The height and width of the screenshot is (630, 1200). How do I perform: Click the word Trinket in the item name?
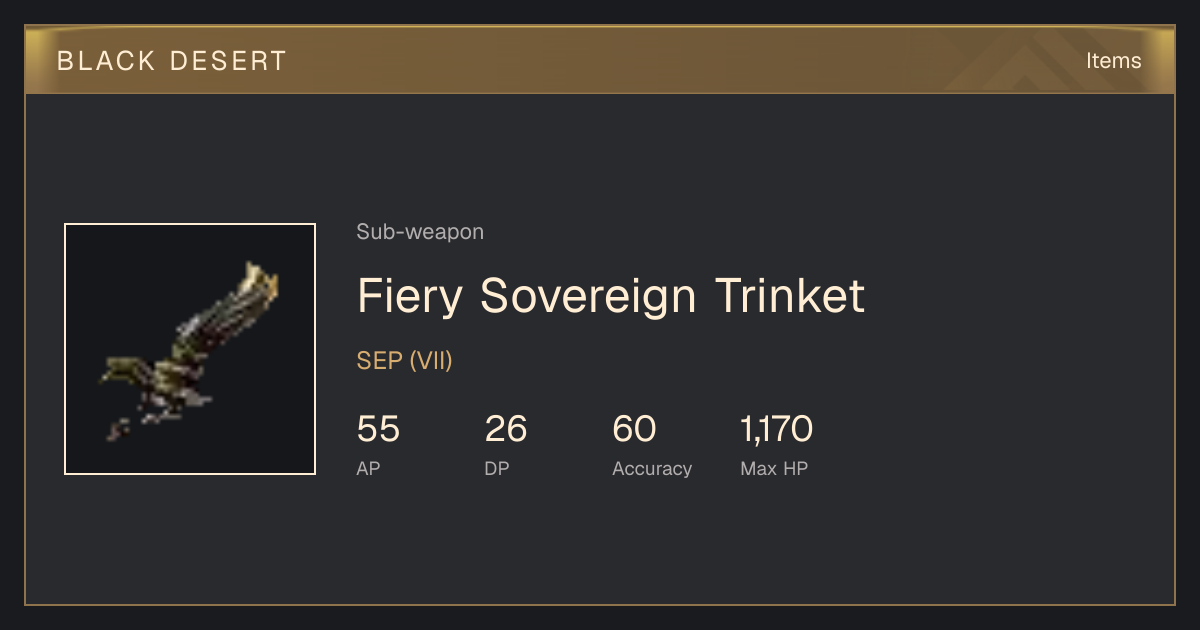pyautogui.click(x=789, y=296)
